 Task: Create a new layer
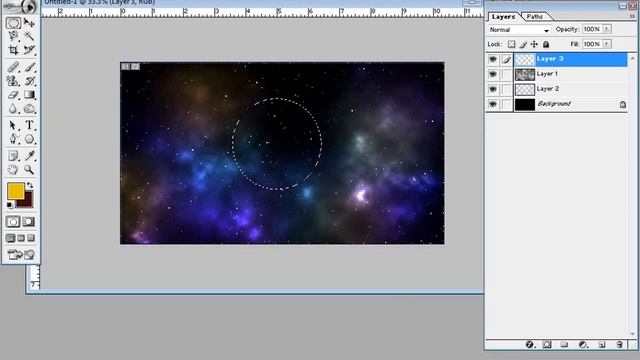click(602, 345)
